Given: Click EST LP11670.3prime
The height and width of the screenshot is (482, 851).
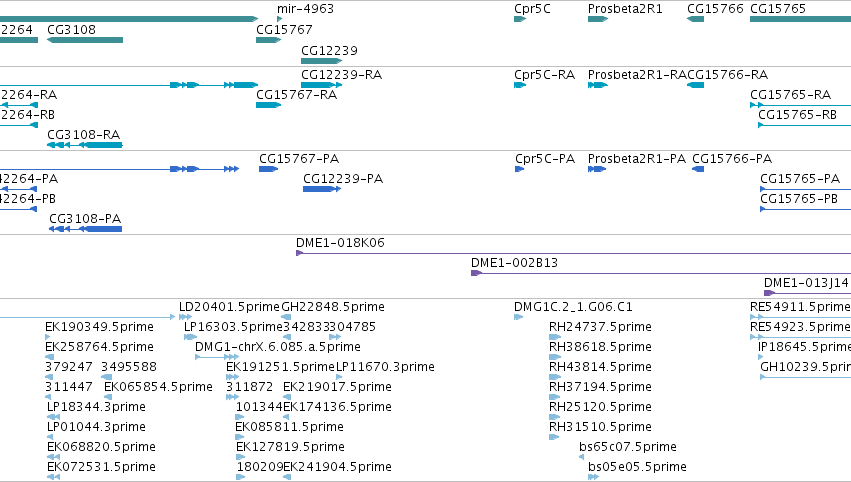Looking at the screenshot, I should 385,367.
